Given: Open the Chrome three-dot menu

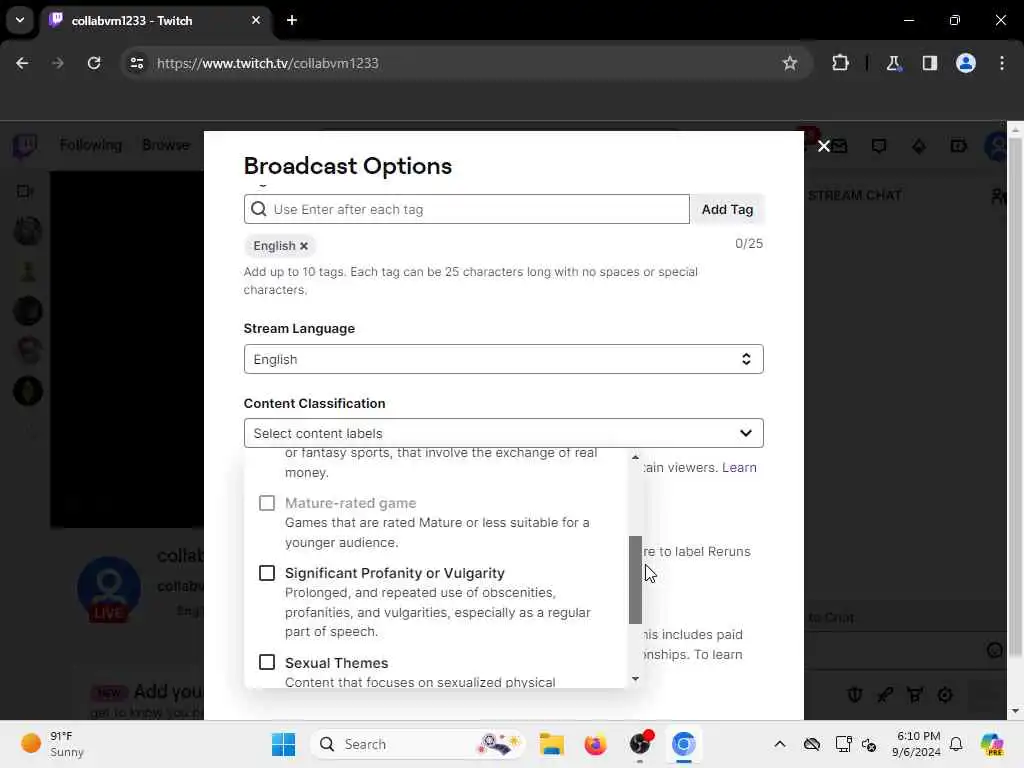Looking at the screenshot, I should [x=1002, y=63].
